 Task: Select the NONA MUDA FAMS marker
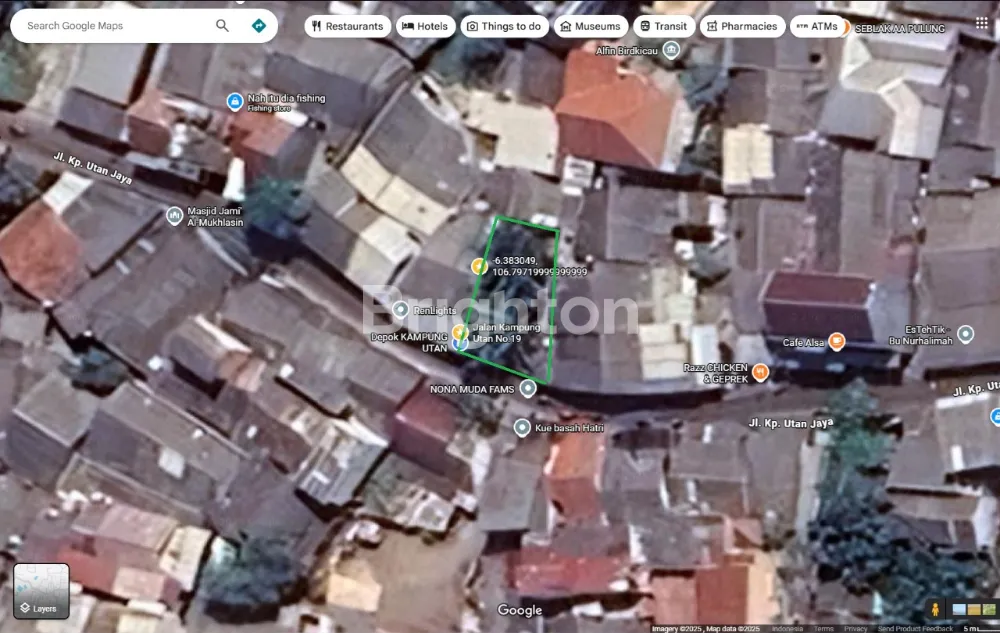[528, 388]
